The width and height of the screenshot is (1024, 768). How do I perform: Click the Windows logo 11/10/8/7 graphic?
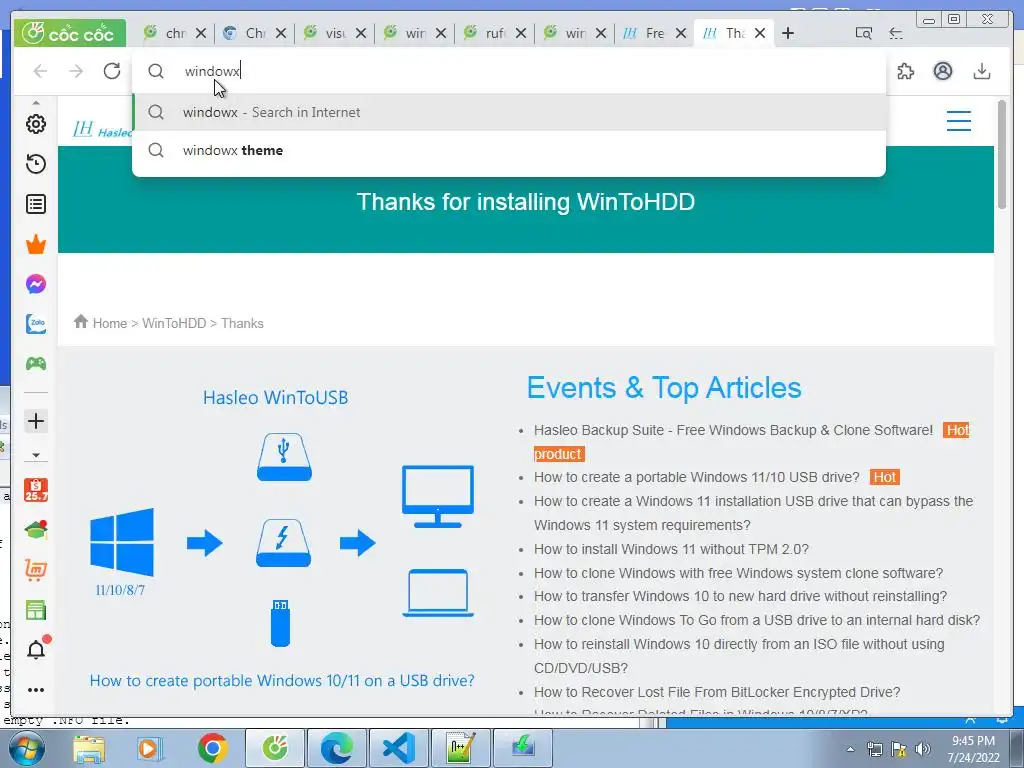[121, 543]
